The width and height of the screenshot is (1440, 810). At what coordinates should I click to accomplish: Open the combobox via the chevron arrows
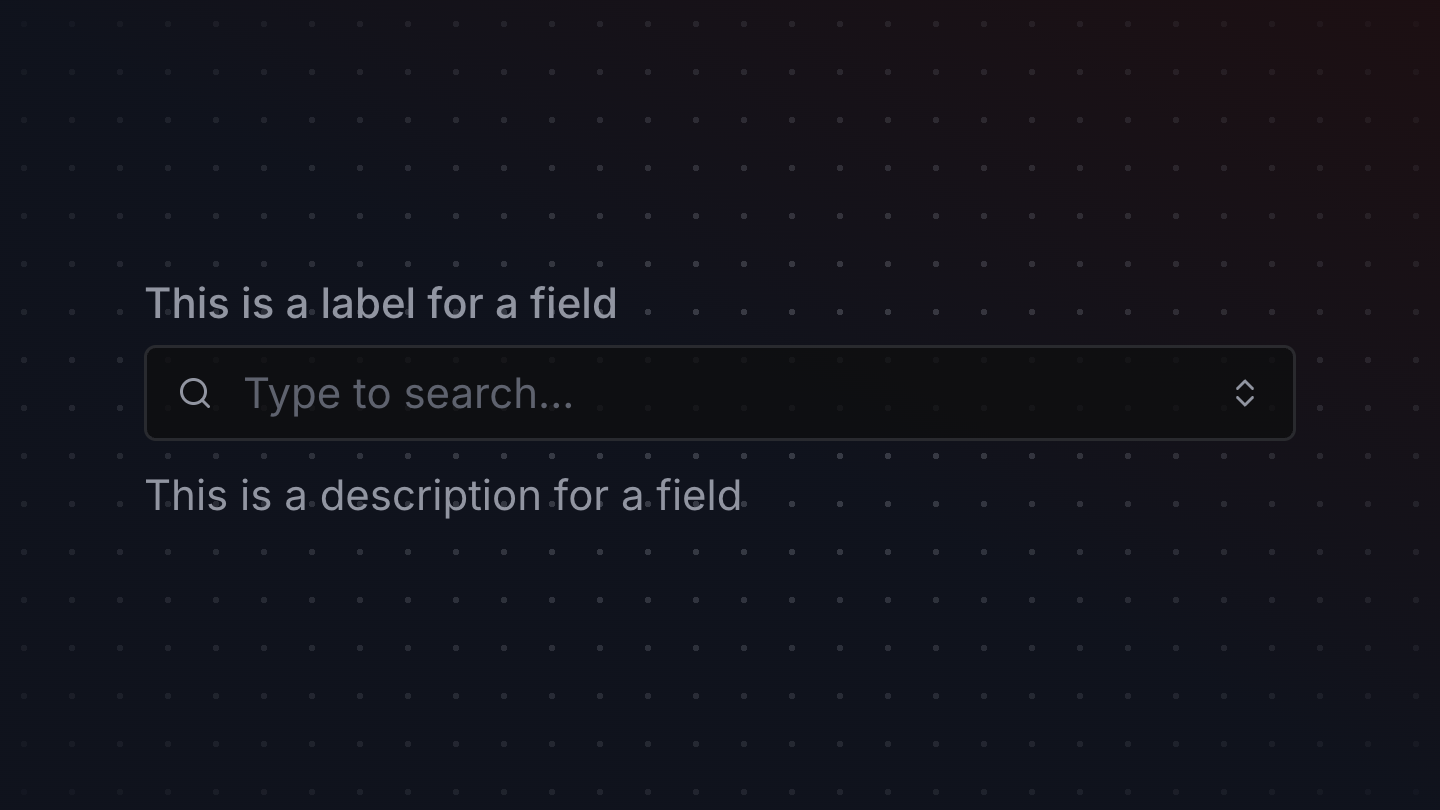pyautogui.click(x=1244, y=393)
